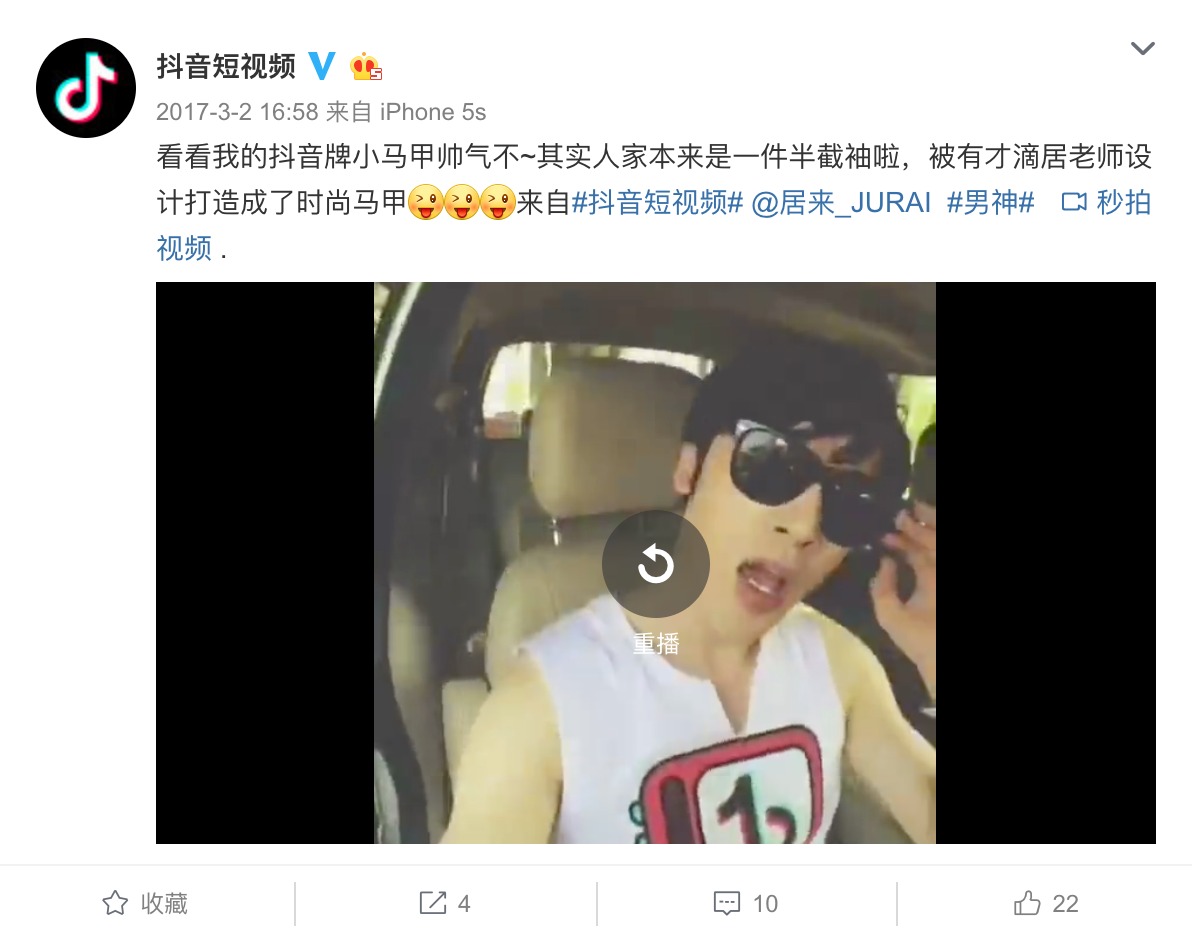Click the video camera icon before 秒拍

[x=1073, y=202]
